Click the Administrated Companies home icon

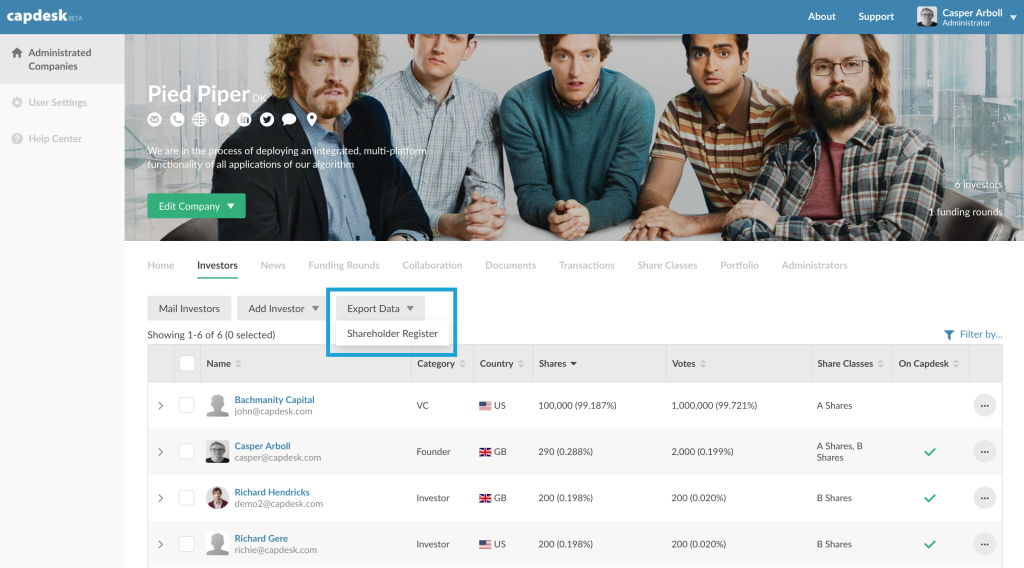tap(17, 53)
